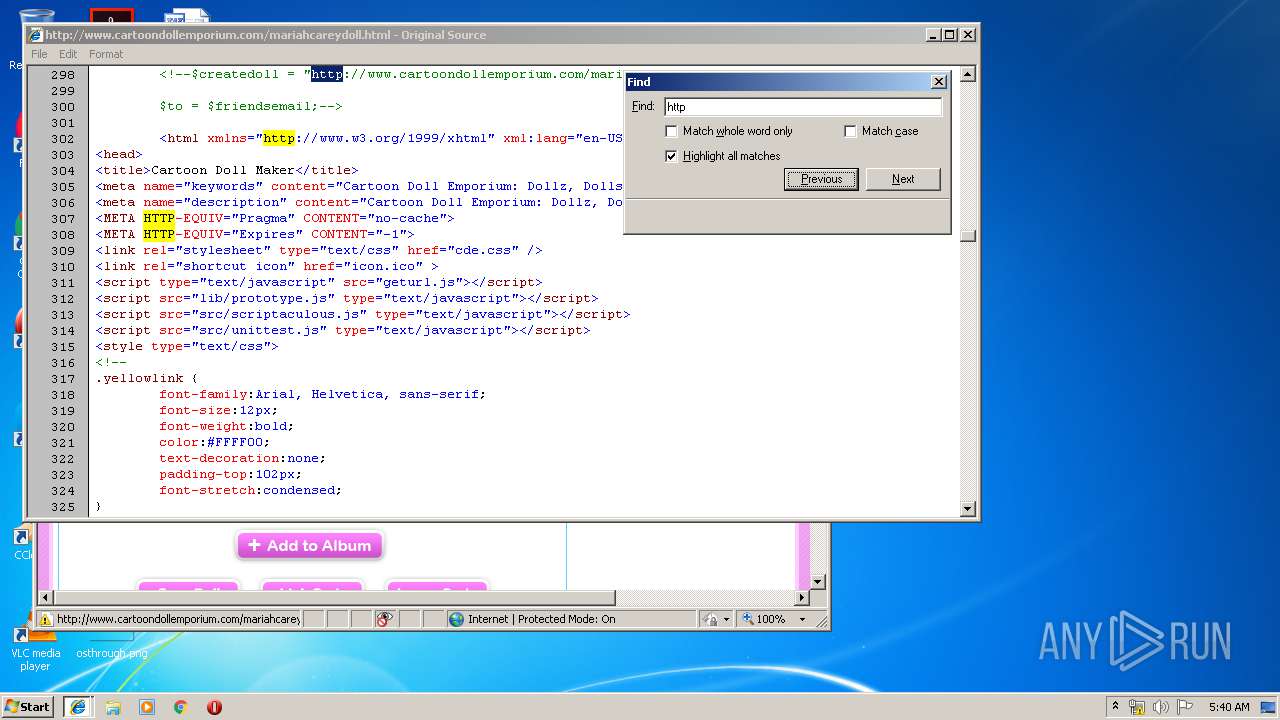
Task: Click browser page vertical scroll down arrow
Action: point(817,581)
